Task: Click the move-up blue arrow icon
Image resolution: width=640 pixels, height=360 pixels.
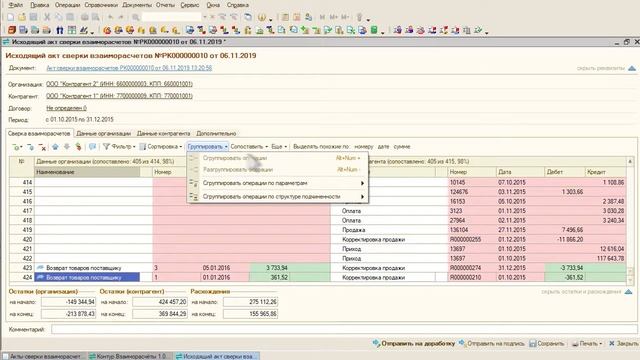Action: [55, 147]
